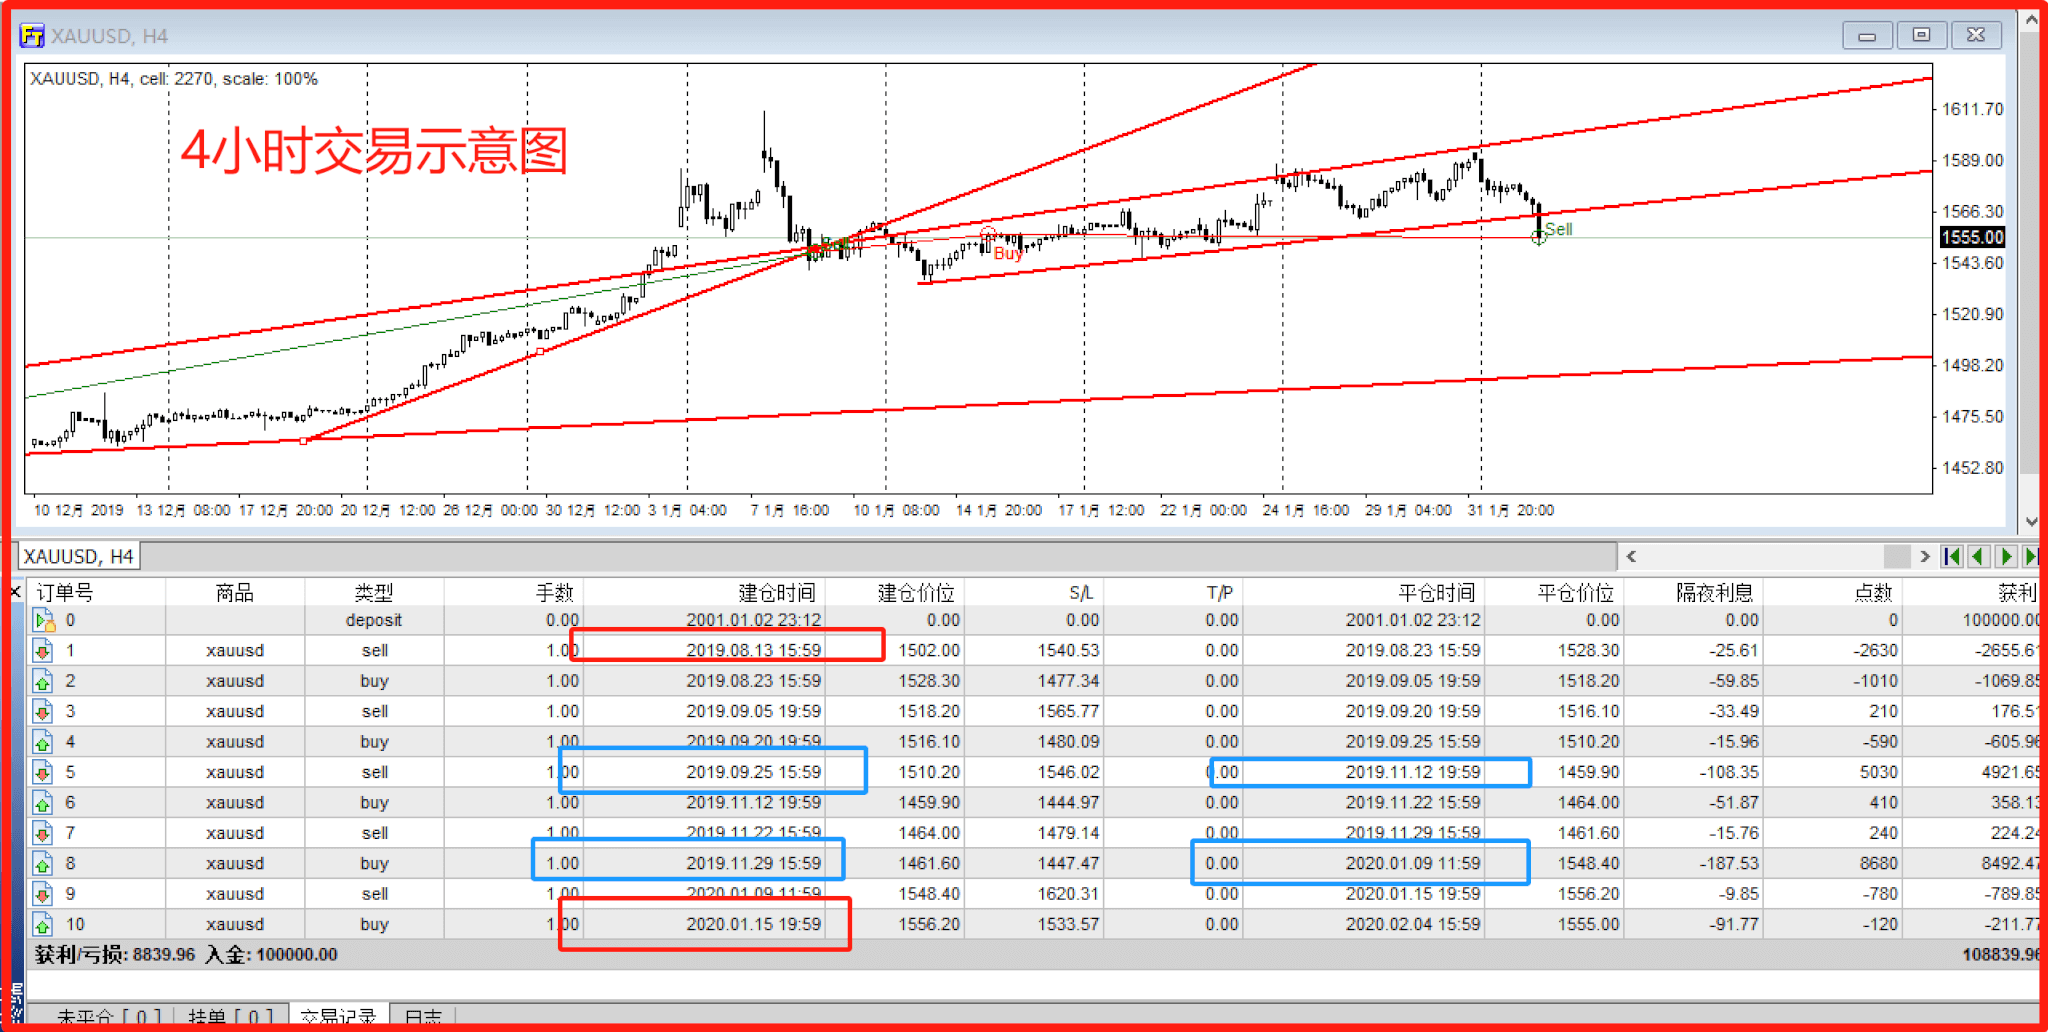The width and height of the screenshot is (2048, 1032).
Task: Switch to the 未平仓 [0] tab
Action: click(108, 1017)
